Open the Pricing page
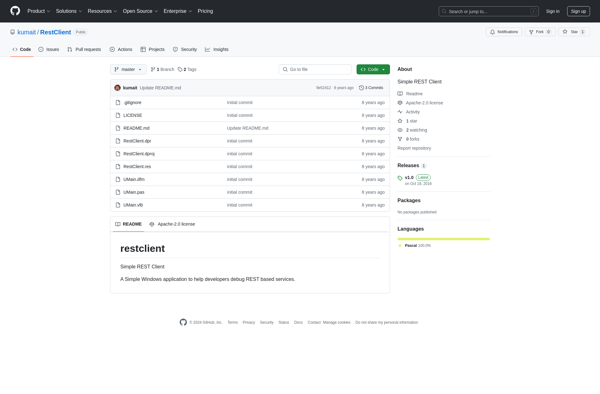 (205, 11)
